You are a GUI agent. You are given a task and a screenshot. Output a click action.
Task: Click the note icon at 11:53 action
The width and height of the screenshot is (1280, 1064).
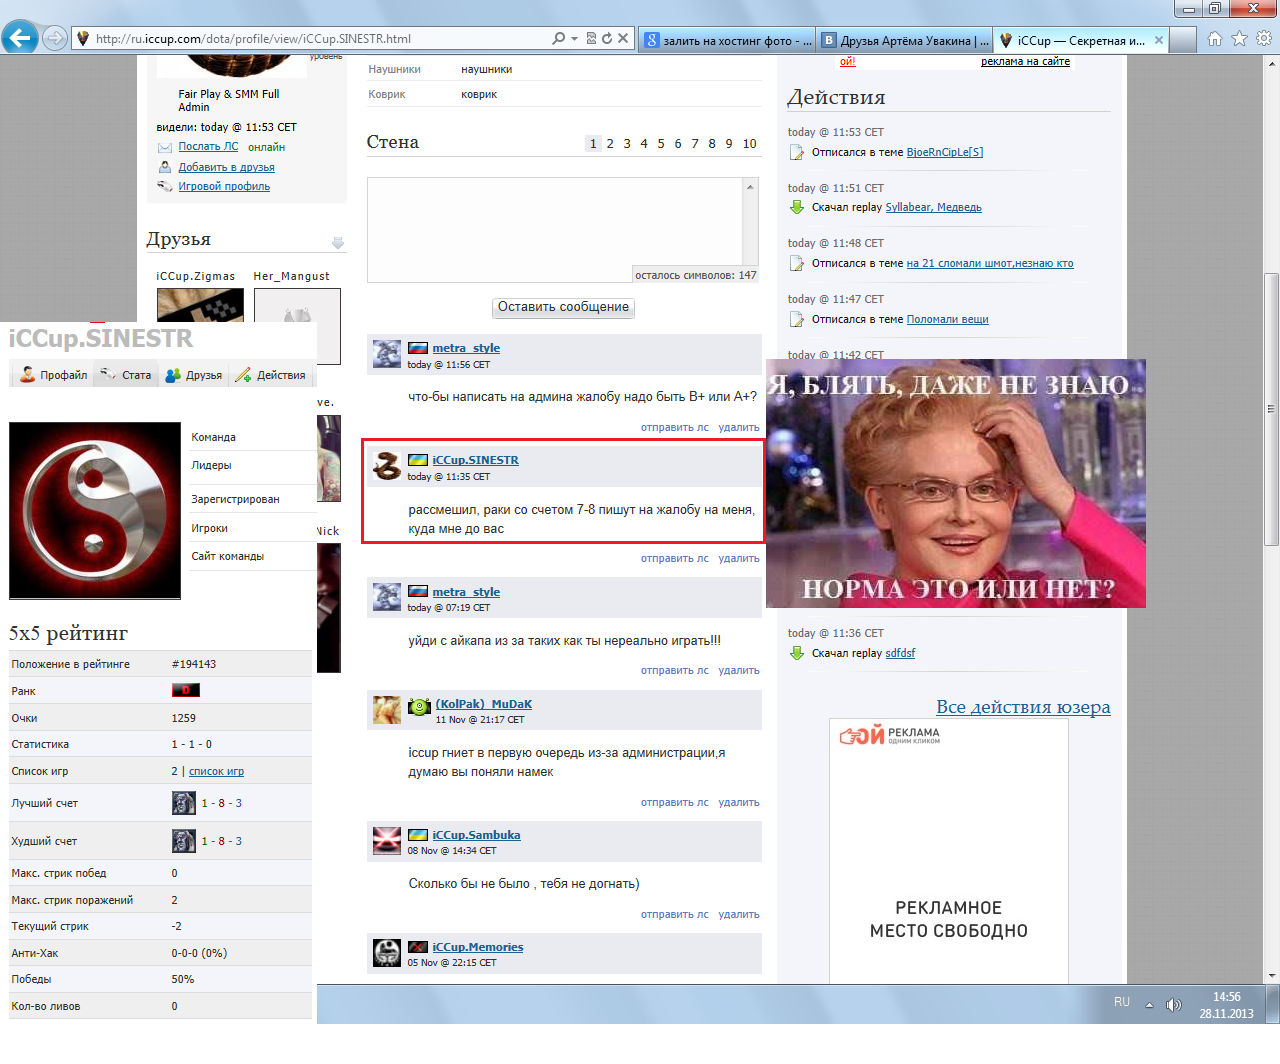tap(797, 152)
